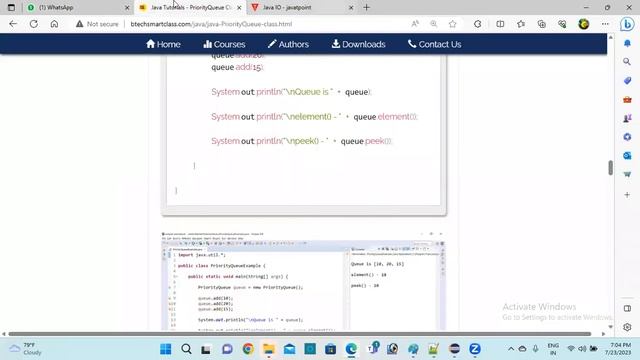This screenshot has height=360, width=640.
Task: Click the Eclipse output screenshot image
Action: (304, 281)
